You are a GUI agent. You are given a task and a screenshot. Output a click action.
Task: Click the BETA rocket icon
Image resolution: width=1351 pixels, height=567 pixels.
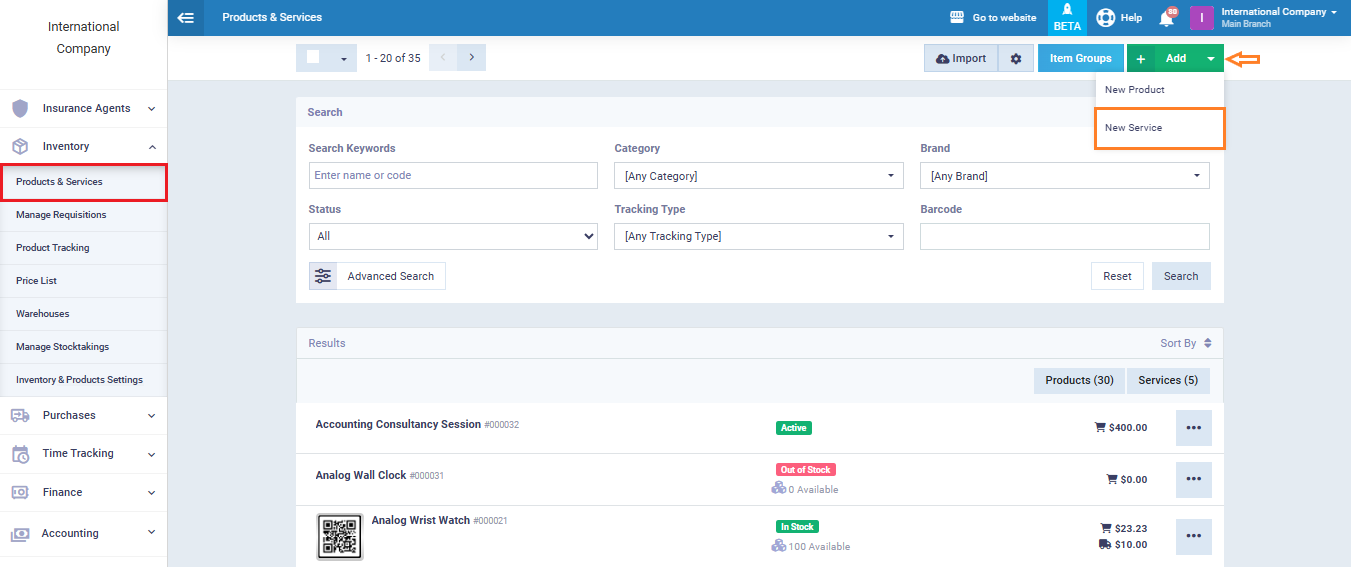[x=1067, y=17]
